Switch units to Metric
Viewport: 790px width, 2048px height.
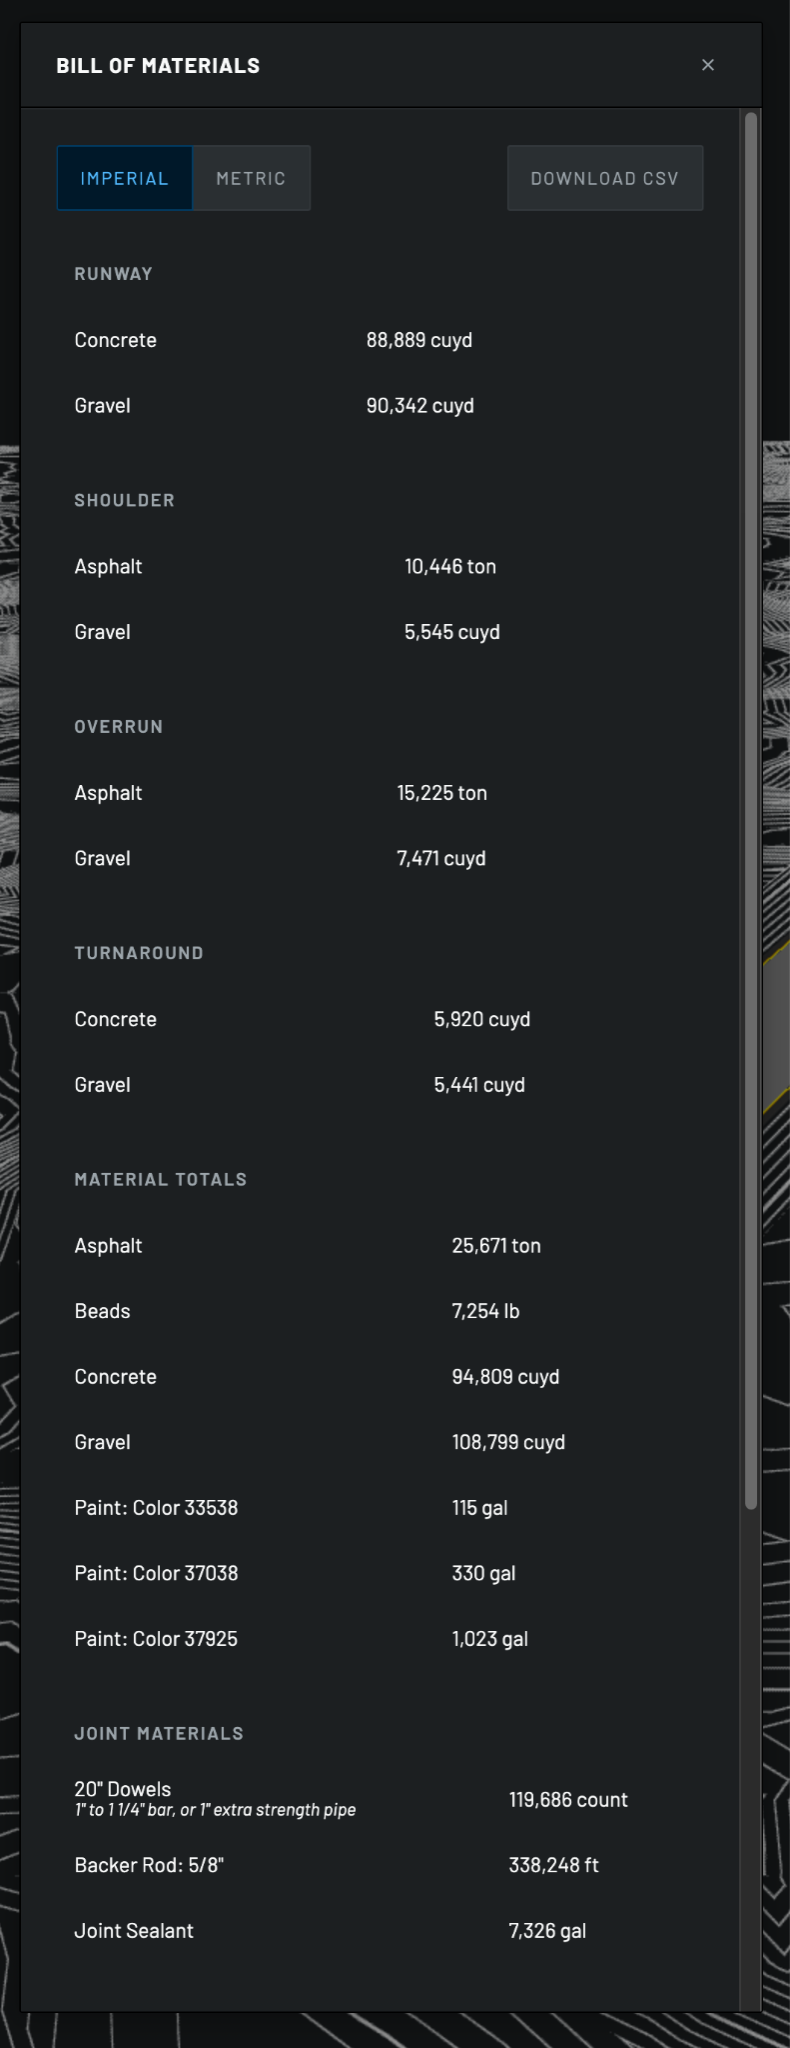[251, 178]
